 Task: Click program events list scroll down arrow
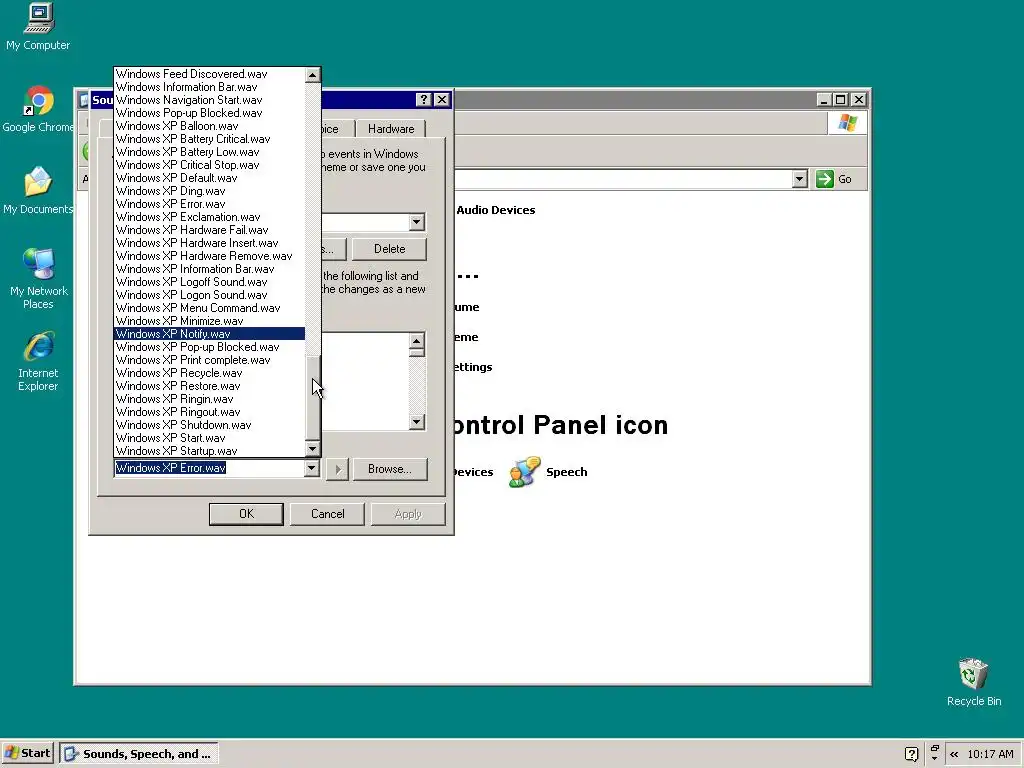417,422
